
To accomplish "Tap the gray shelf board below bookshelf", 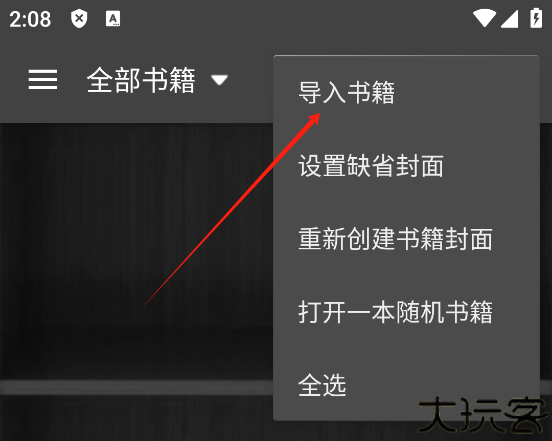I will pos(136,387).
